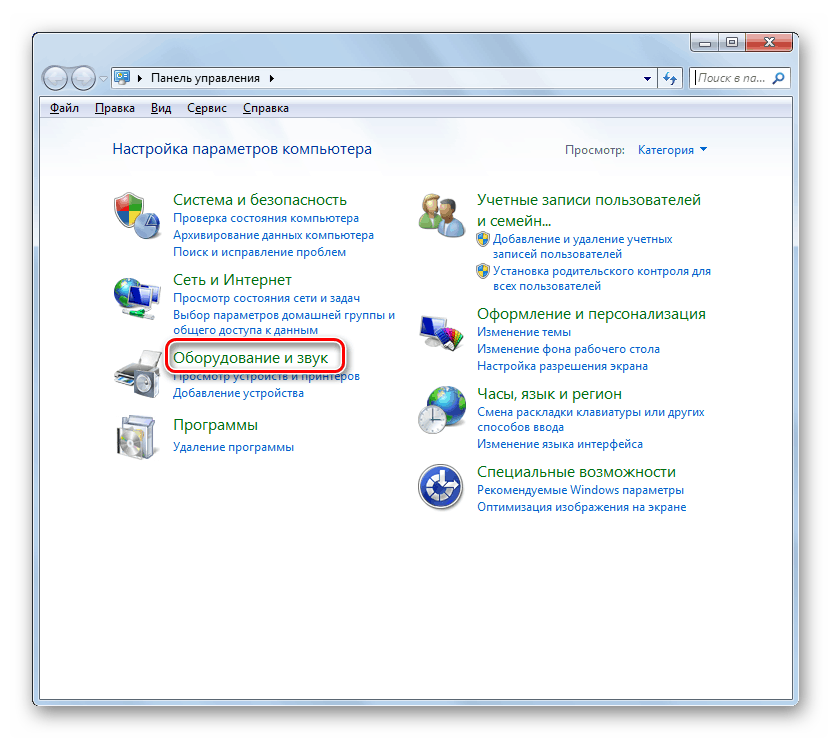The width and height of the screenshot is (832, 739).
Task: Click the Hardware and Sound printer icon
Action: [137, 374]
